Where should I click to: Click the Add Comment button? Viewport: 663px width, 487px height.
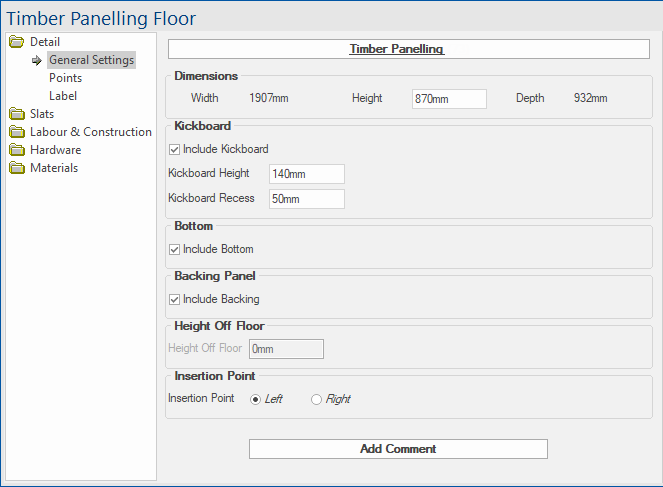398,449
